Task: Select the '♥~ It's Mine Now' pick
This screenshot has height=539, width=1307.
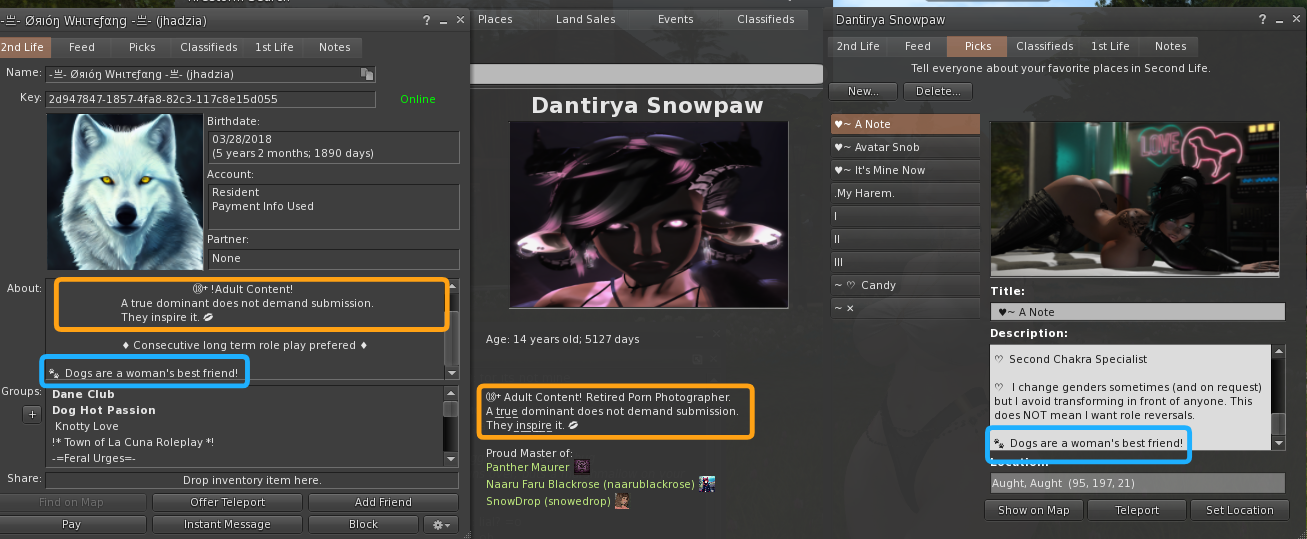Action: click(x=905, y=170)
